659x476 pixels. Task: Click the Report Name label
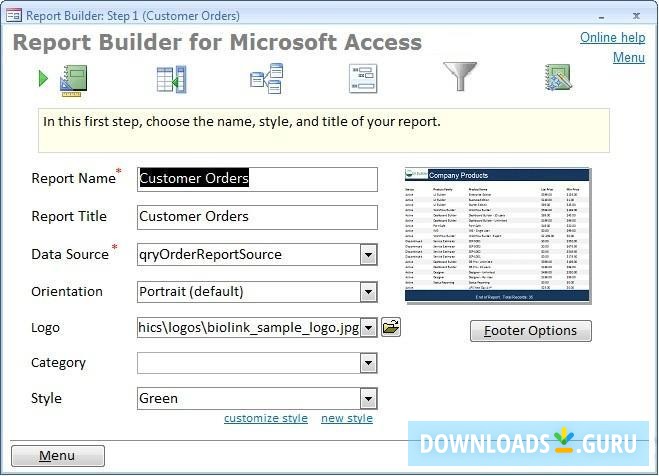tap(74, 179)
